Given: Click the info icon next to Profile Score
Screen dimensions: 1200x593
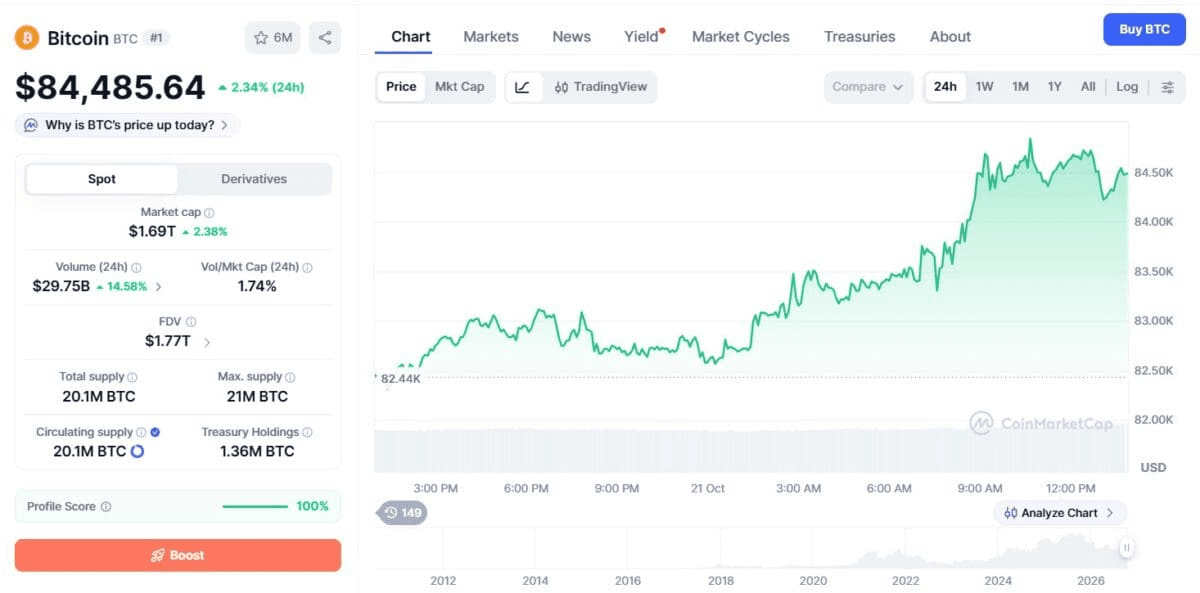Looking at the screenshot, I should [106, 507].
